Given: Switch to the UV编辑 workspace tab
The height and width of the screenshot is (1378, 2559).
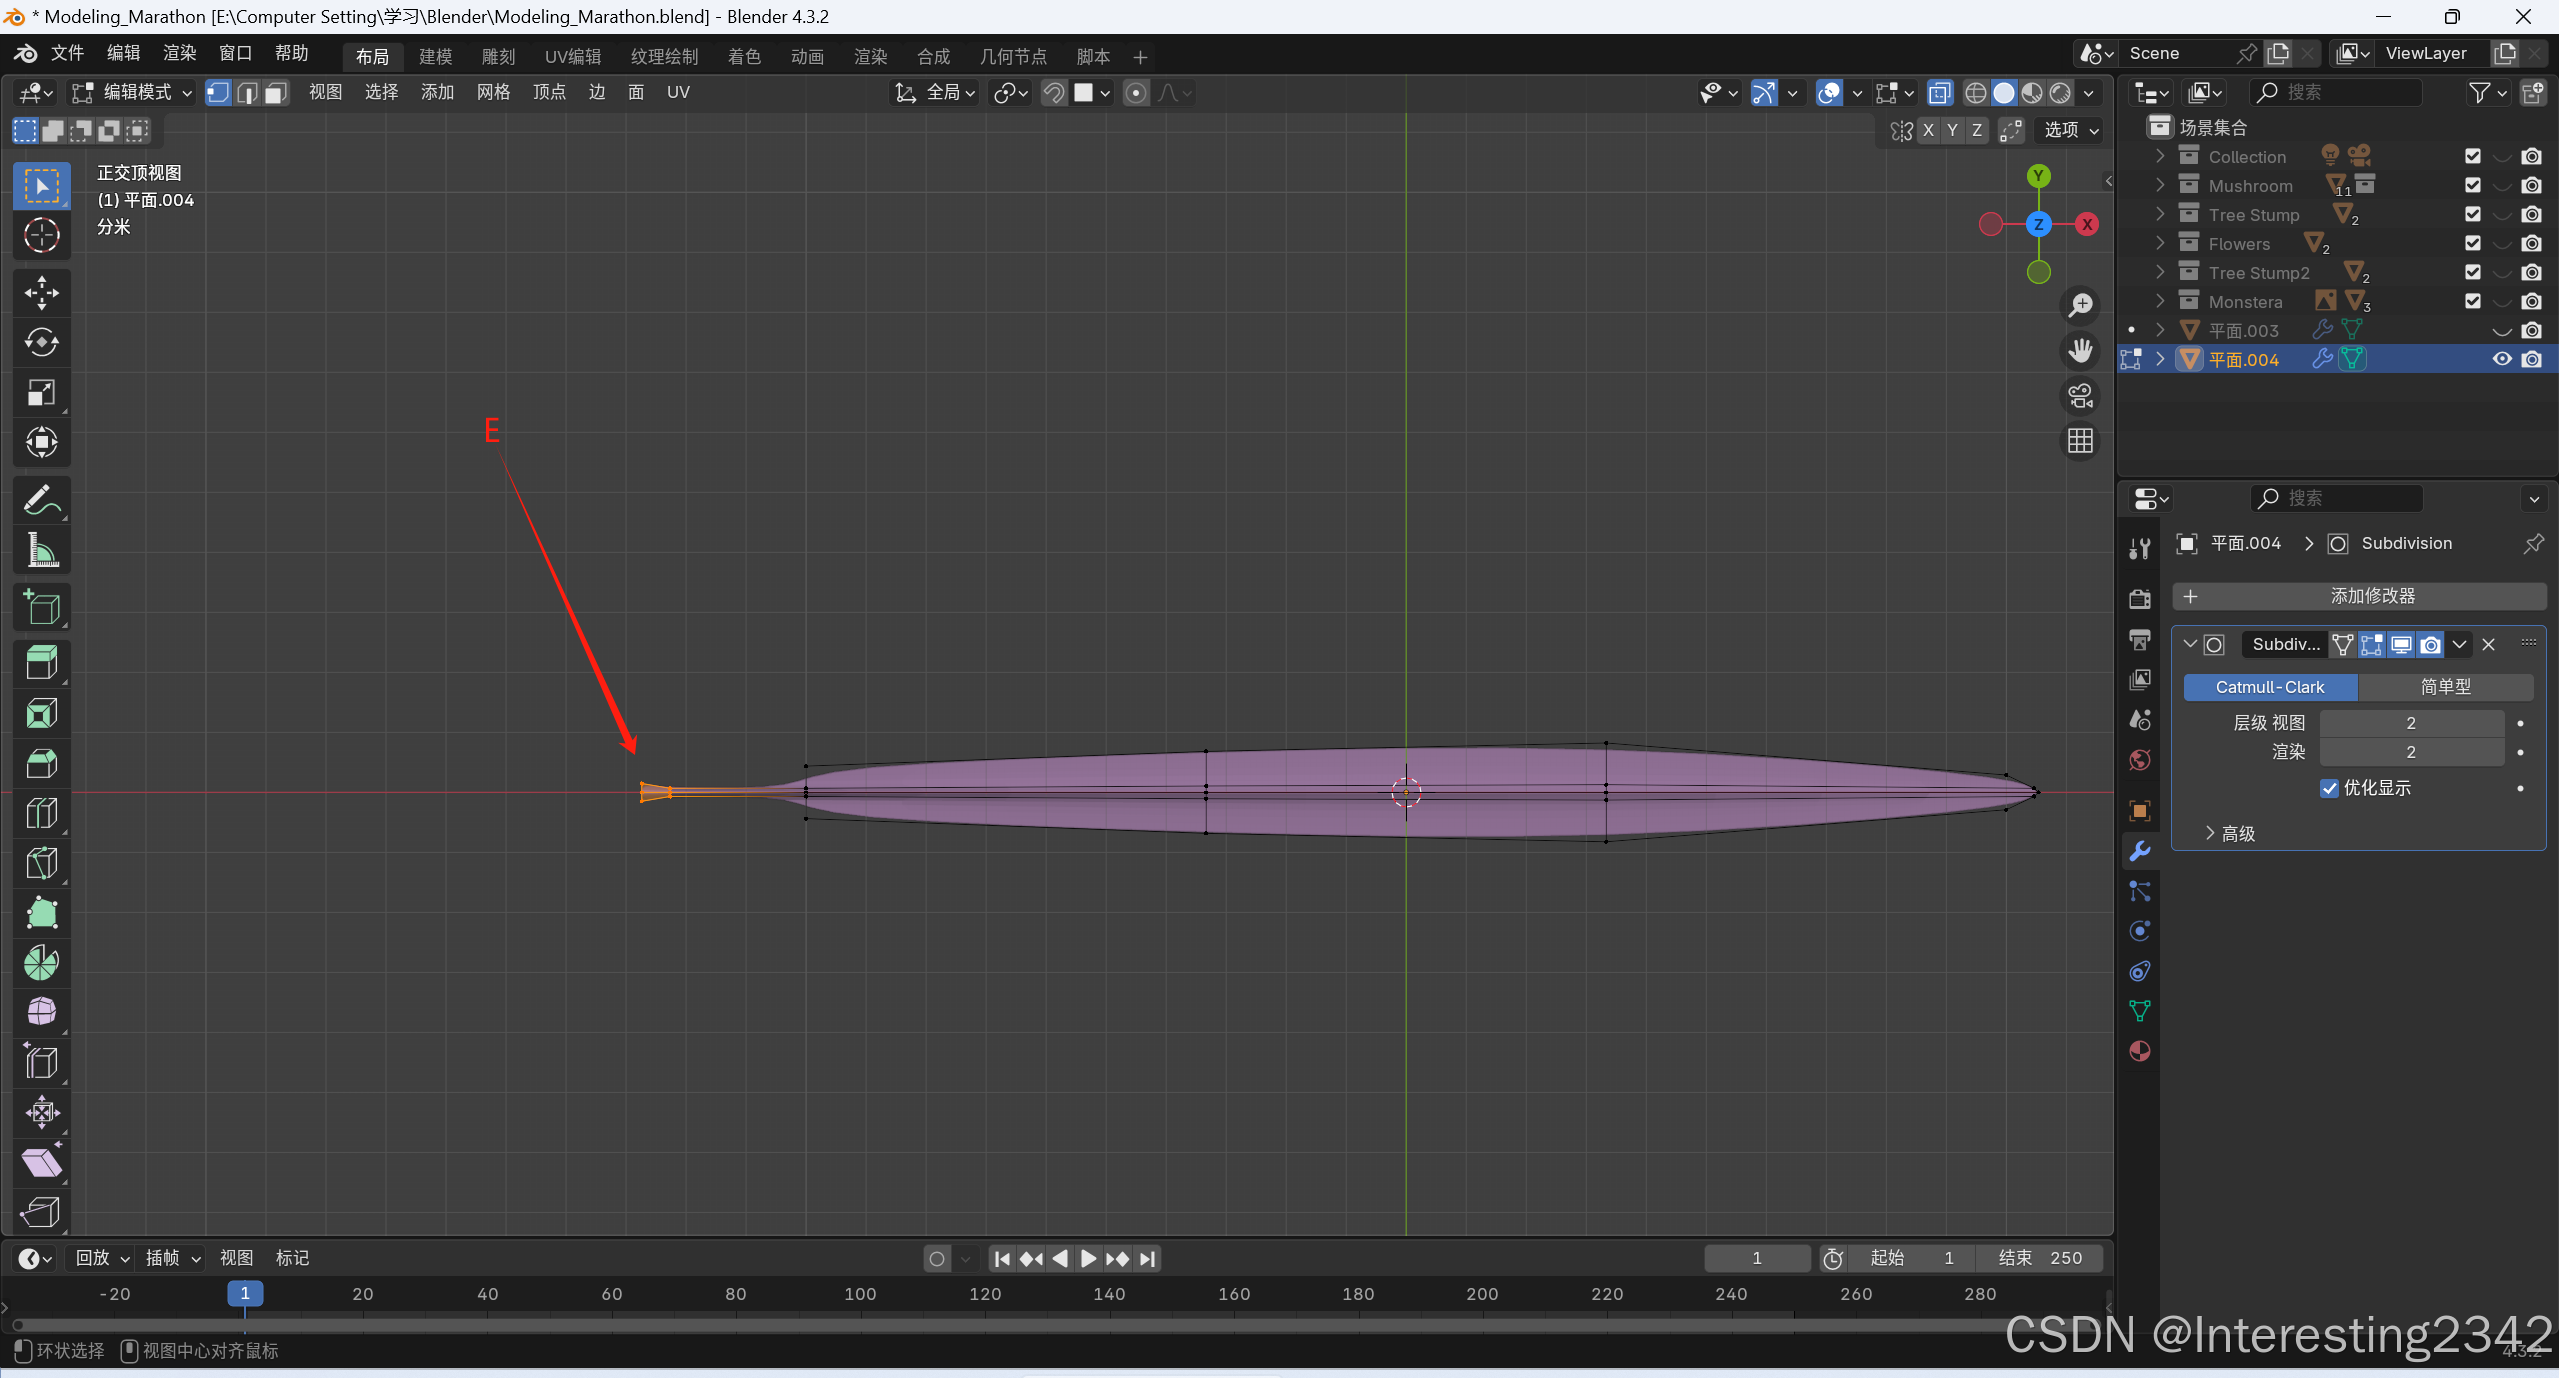Looking at the screenshot, I should tap(572, 57).
